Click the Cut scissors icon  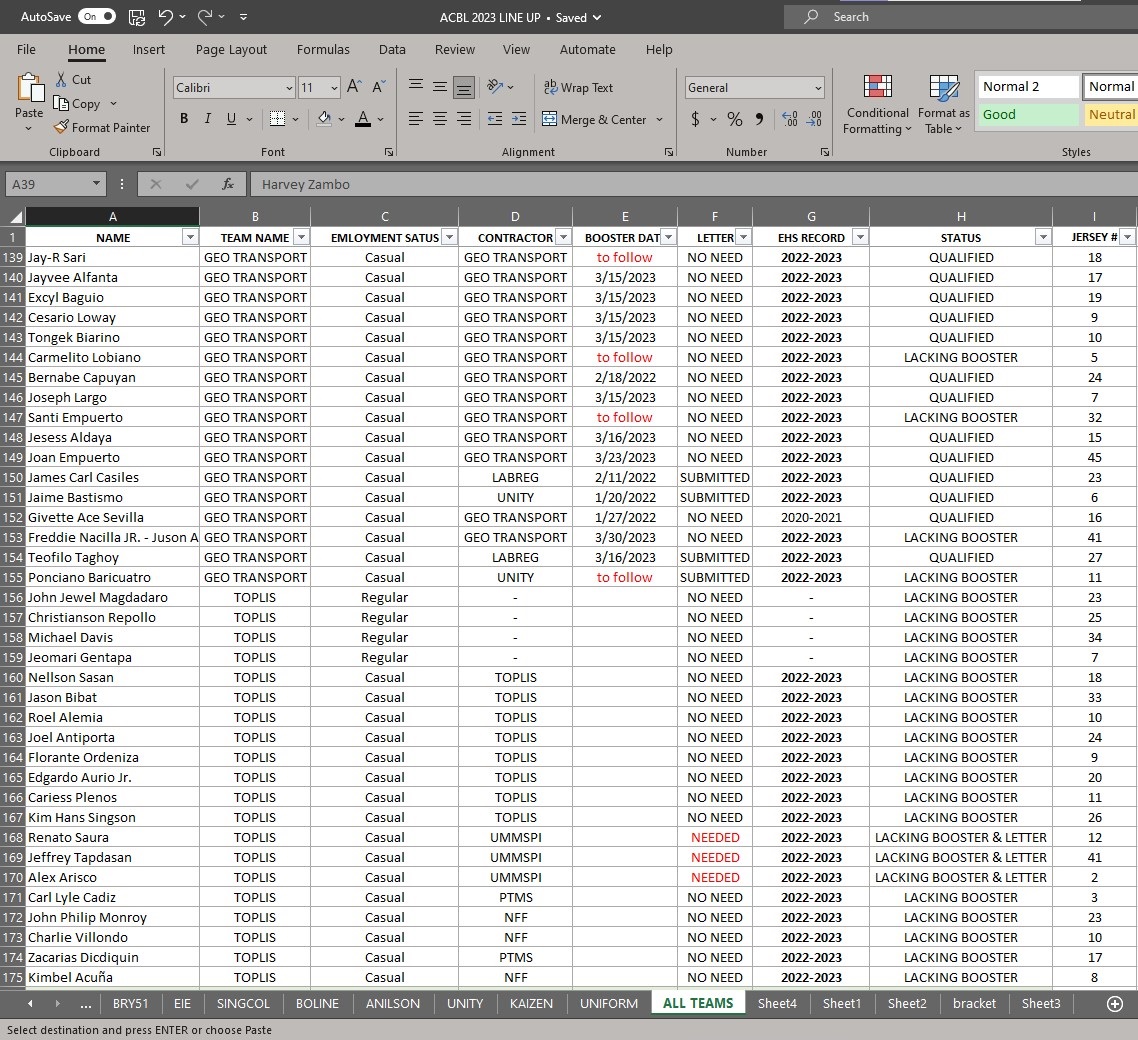[62, 80]
